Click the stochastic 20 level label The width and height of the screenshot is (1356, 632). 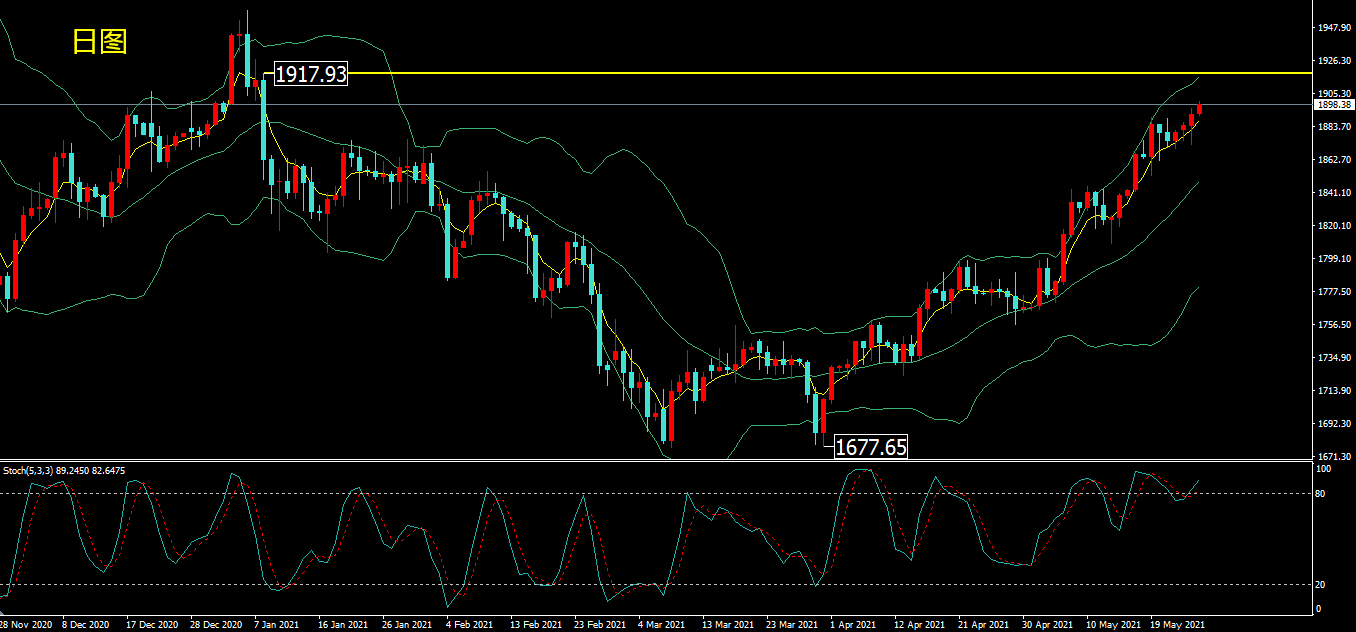[1321, 586]
